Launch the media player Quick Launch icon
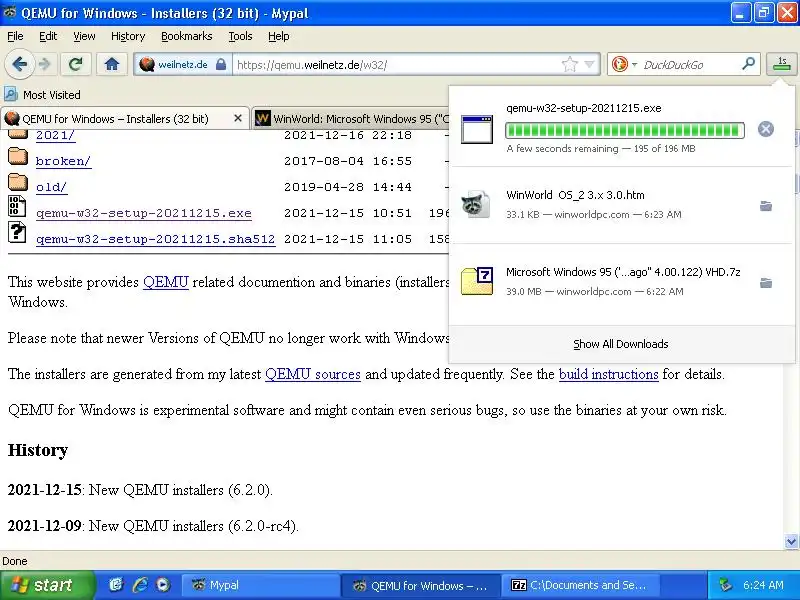Screen dimensions: 800x600 [x=163, y=585]
